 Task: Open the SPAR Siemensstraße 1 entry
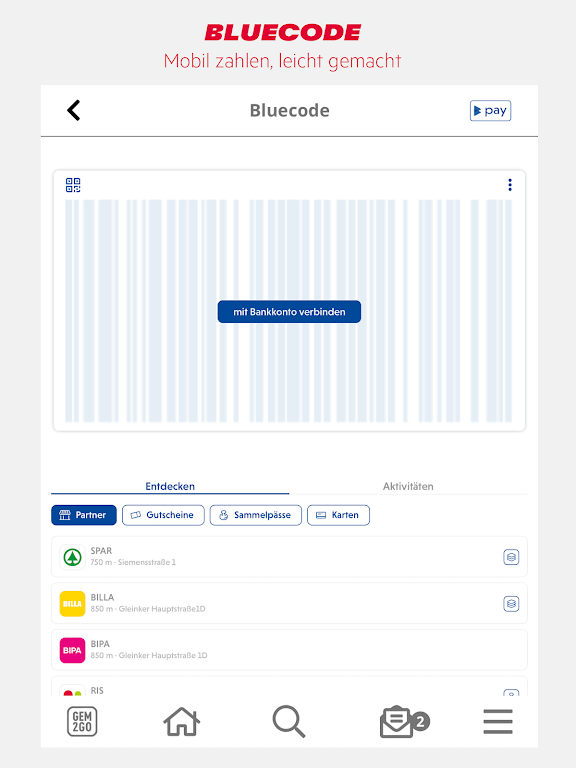tap(289, 557)
